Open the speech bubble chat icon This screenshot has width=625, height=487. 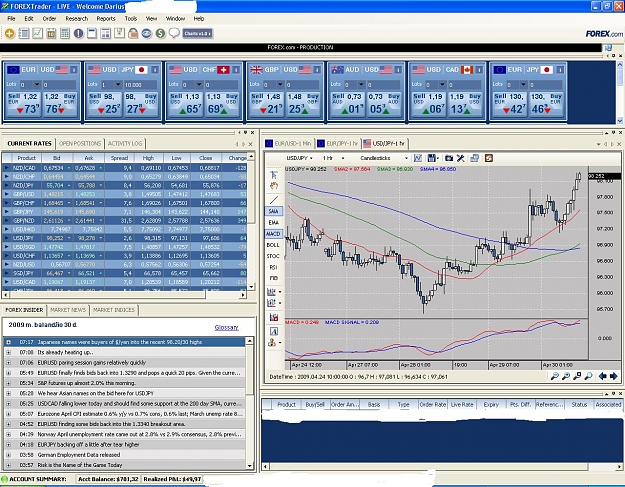(174, 33)
